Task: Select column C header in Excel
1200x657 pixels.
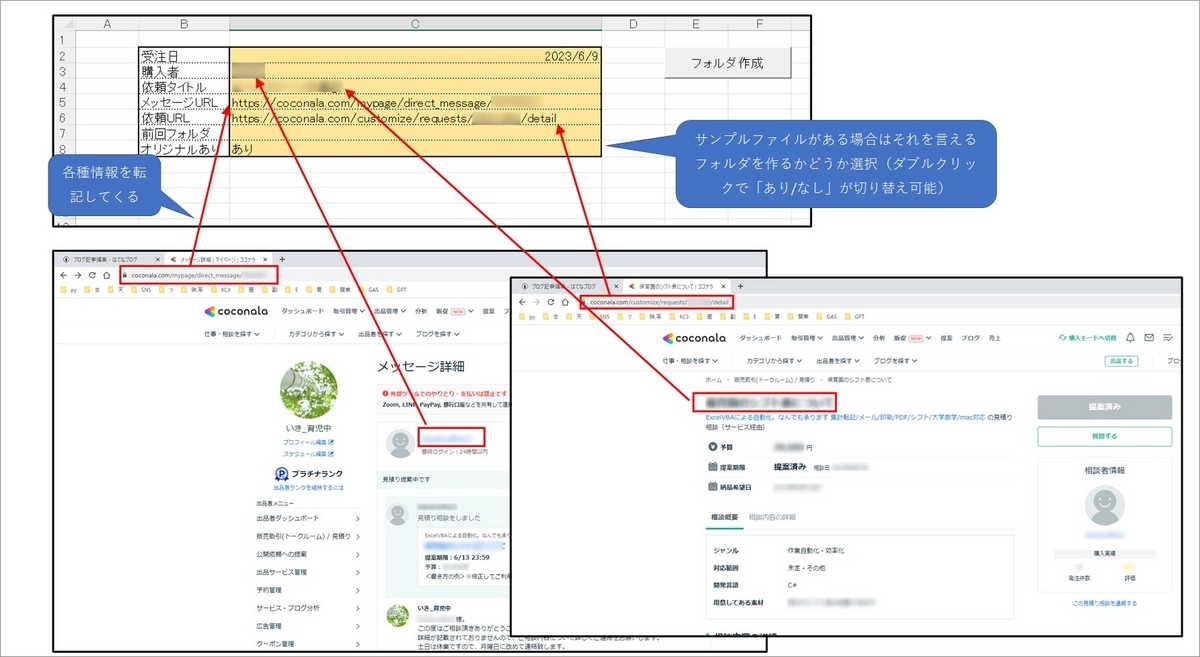Action: tap(415, 23)
